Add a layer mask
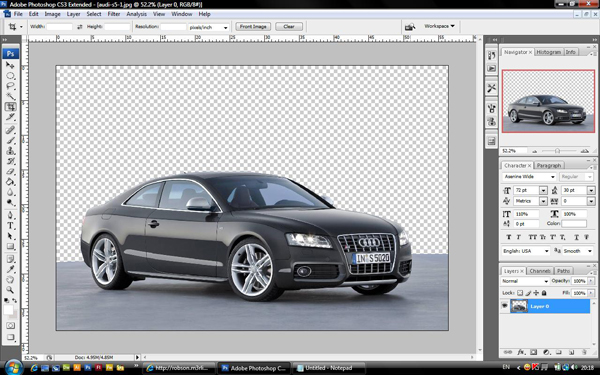This screenshot has width=600, height=375. (x=534, y=352)
